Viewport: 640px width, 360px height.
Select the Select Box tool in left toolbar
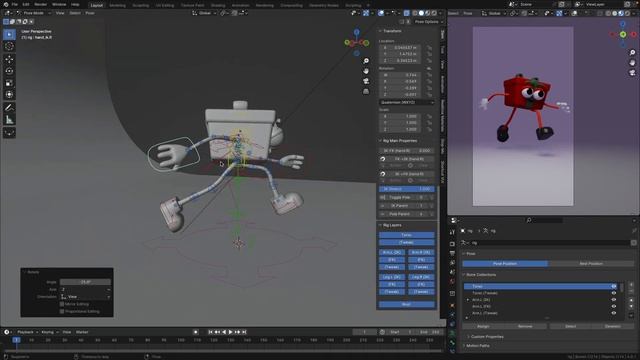click(9, 34)
